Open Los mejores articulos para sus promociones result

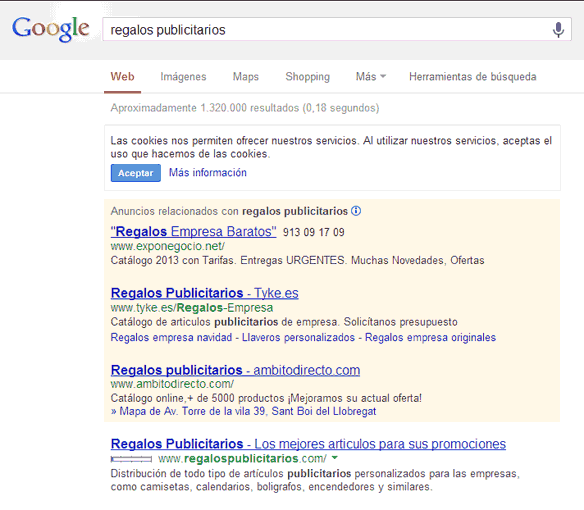pos(308,444)
